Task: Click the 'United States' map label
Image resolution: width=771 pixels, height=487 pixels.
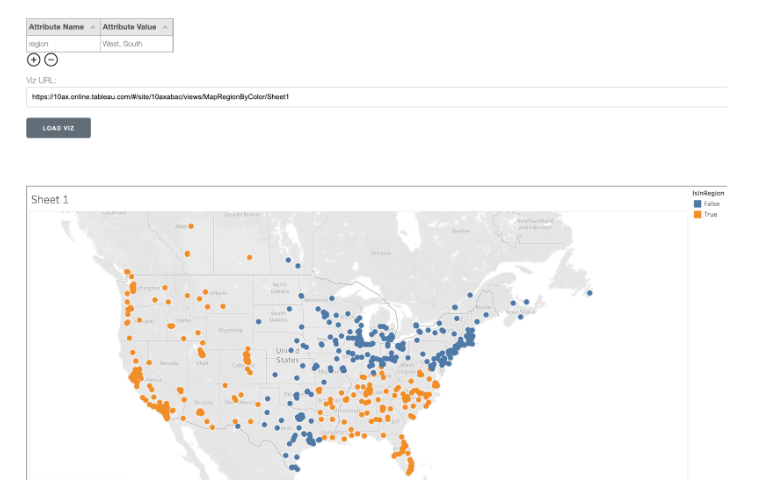Action: click(x=287, y=355)
